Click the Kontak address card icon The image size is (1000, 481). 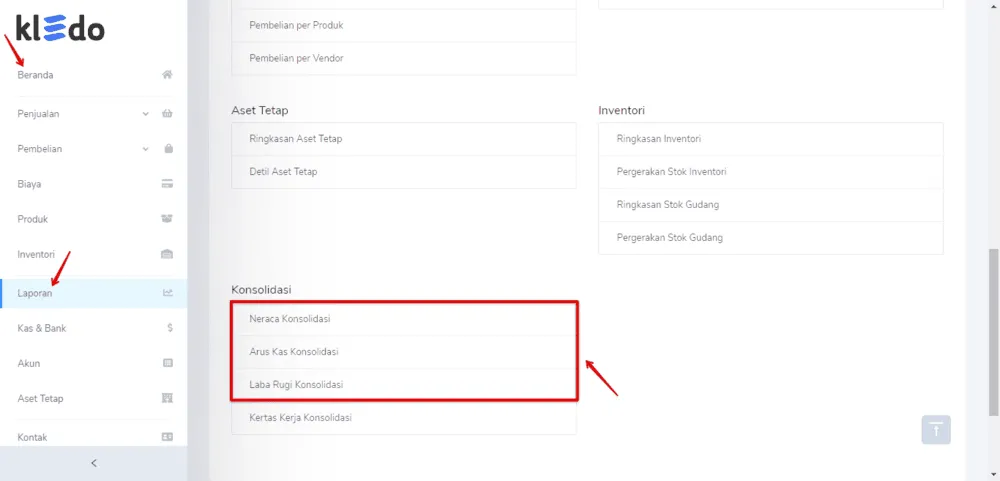168,437
